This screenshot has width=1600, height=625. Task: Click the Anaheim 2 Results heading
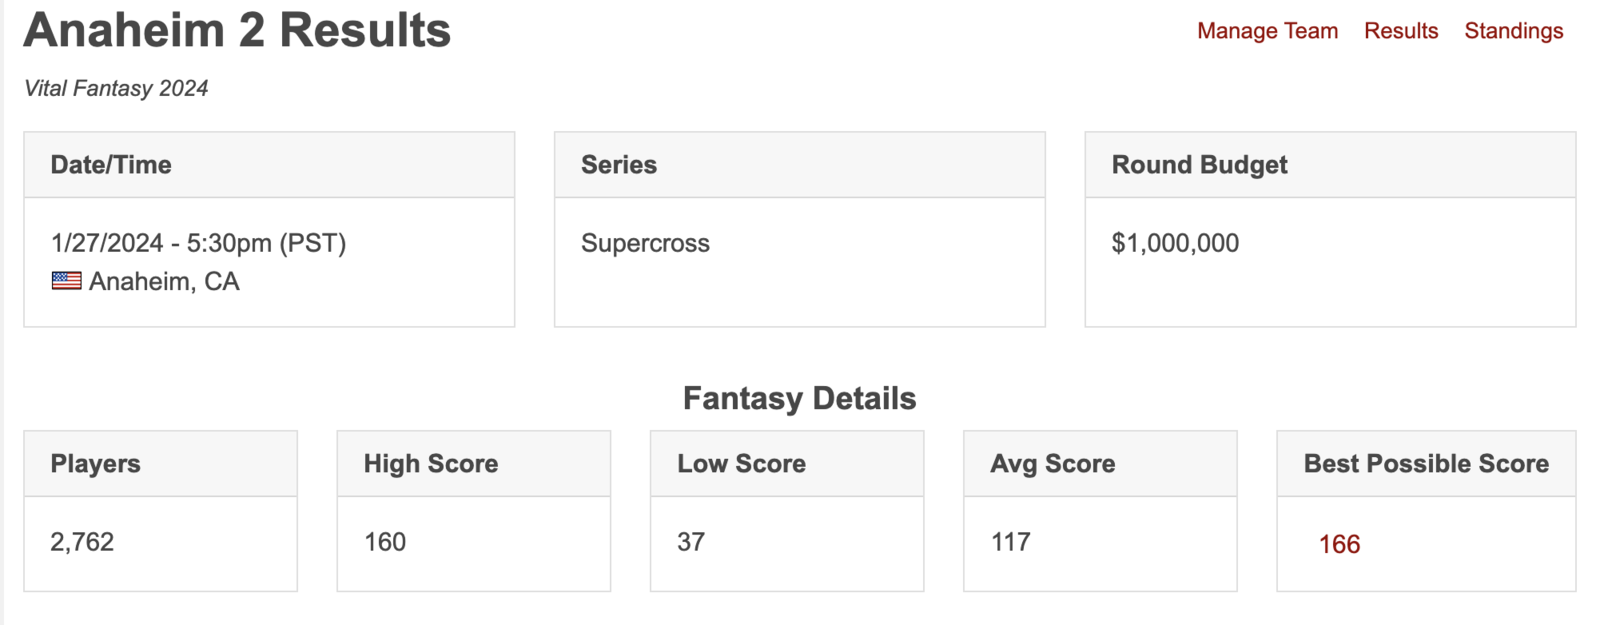[x=237, y=30]
